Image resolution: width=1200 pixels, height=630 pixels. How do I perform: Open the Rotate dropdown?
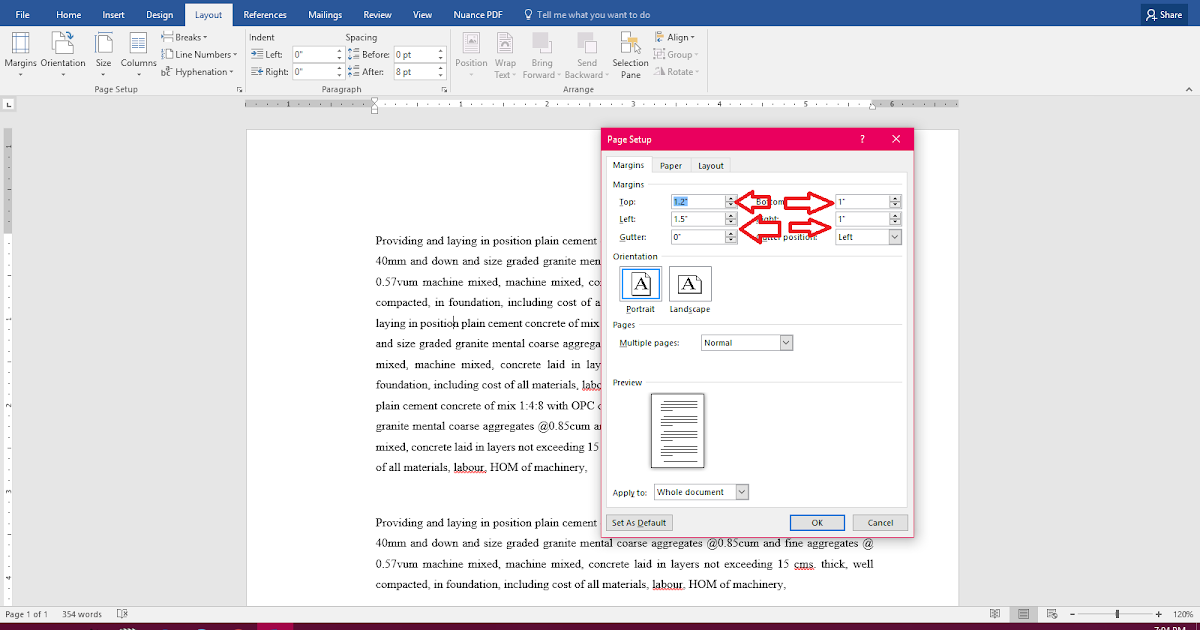(x=677, y=71)
